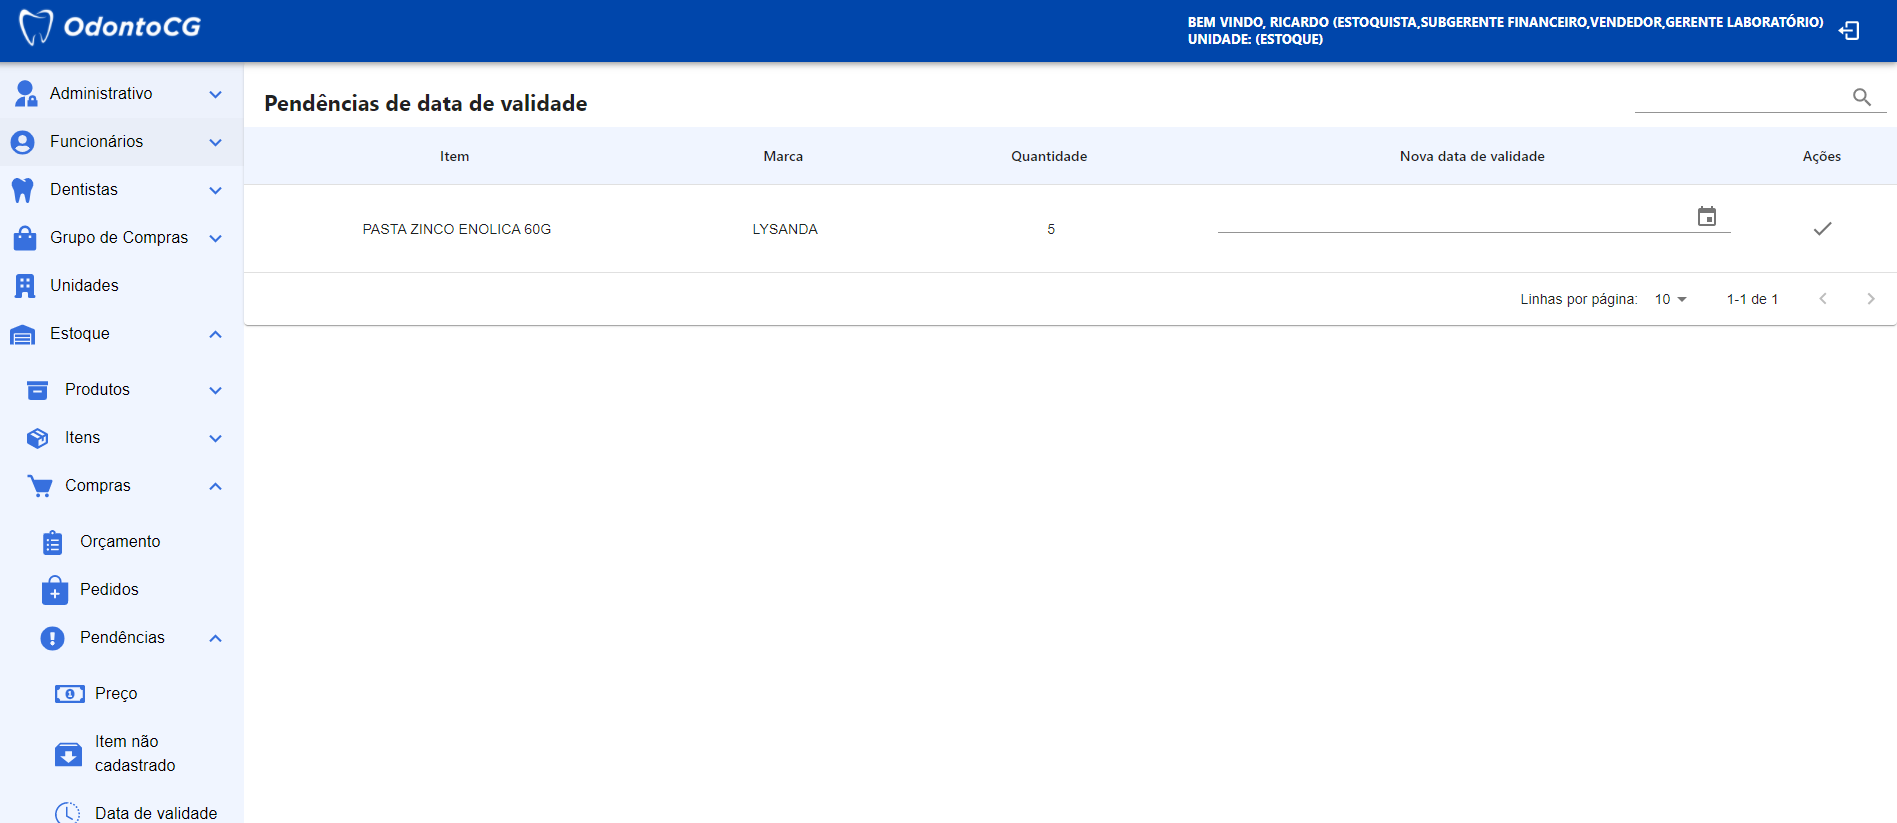
Task: Sort by Quantidade column header
Action: pyautogui.click(x=1048, y=156)
